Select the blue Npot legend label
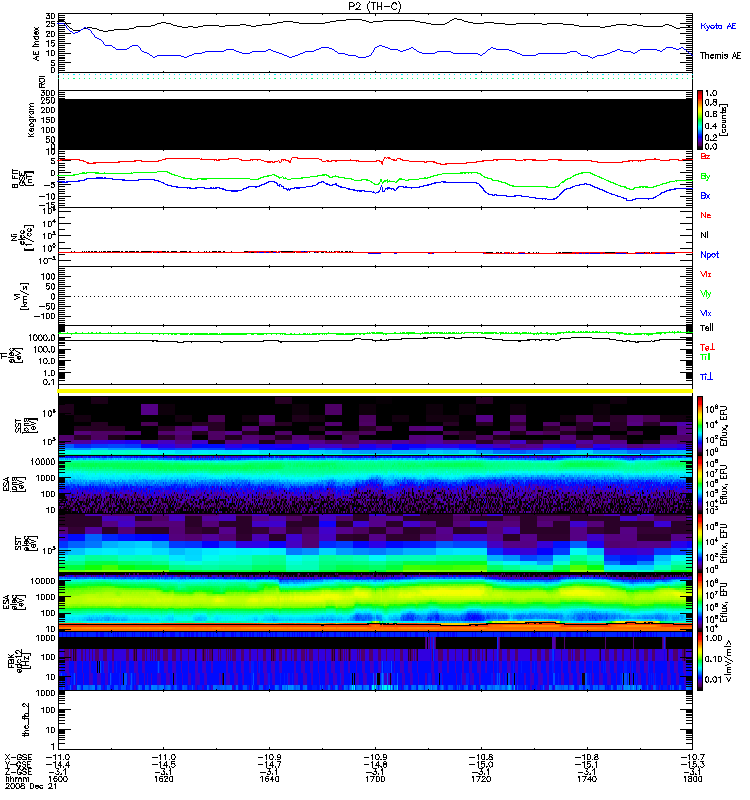The image size is (750, 800). click(709, 255)
